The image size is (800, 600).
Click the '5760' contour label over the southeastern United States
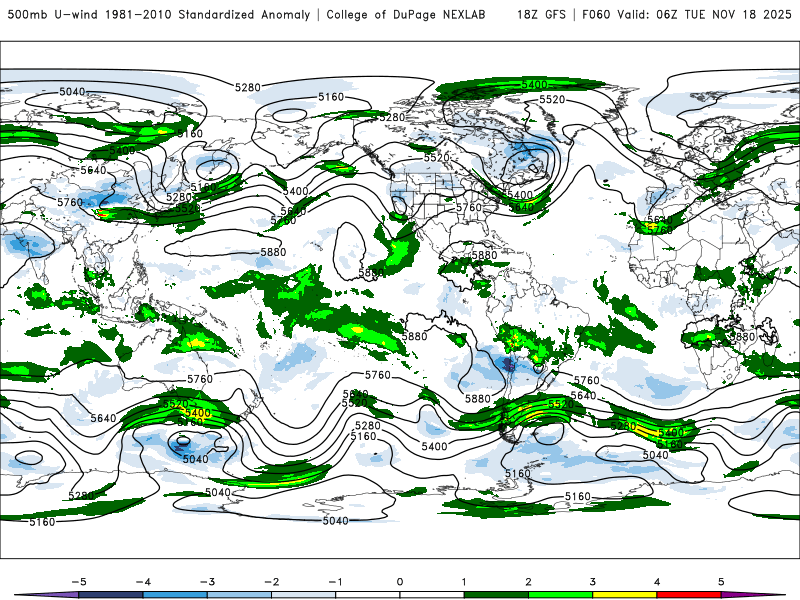tap(469, 208)
